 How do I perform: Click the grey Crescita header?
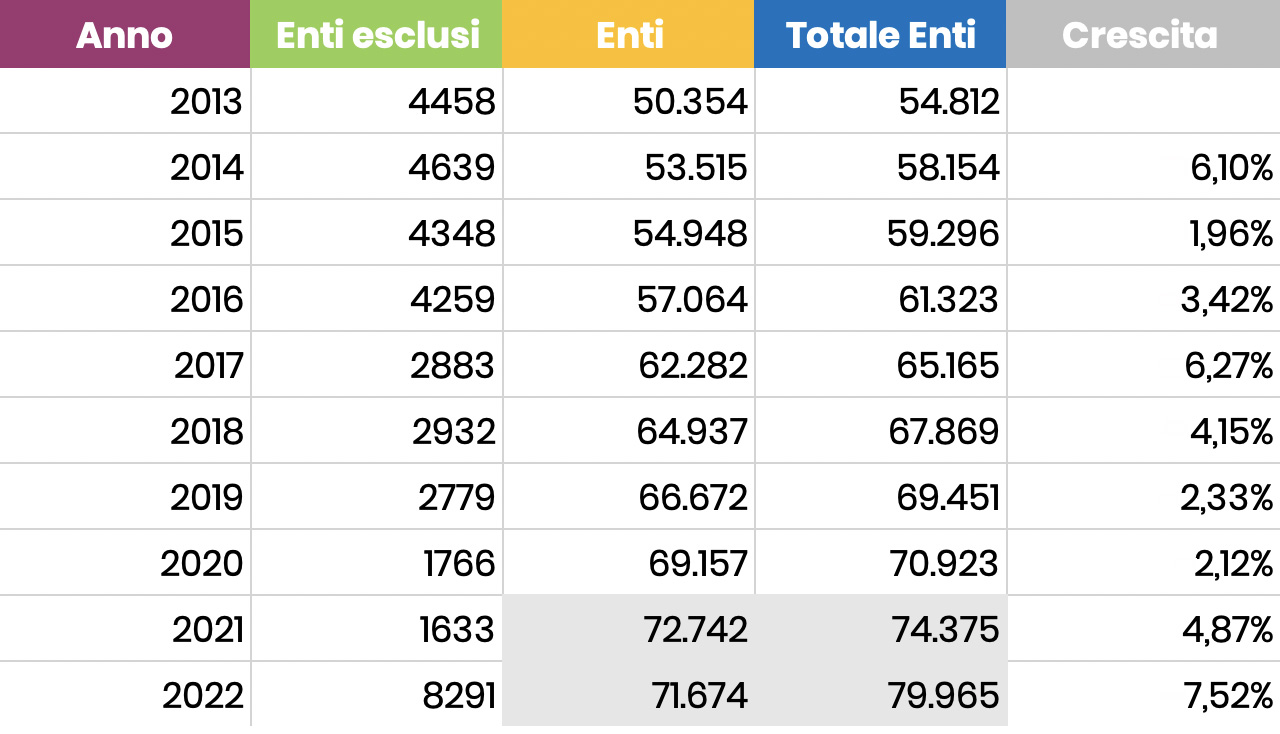tap(1142, 35)
